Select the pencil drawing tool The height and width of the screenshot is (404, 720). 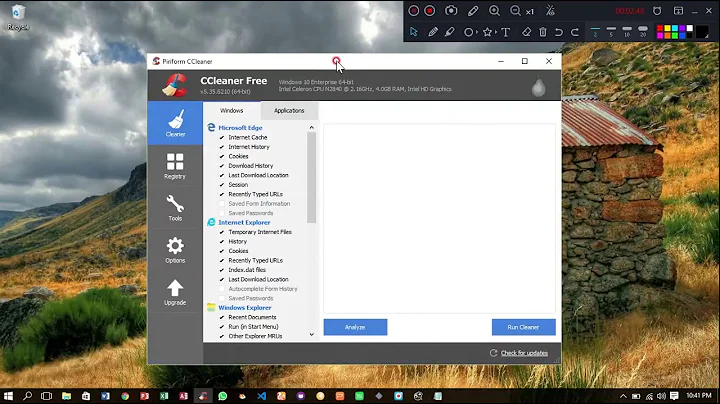tap(433, 32)
